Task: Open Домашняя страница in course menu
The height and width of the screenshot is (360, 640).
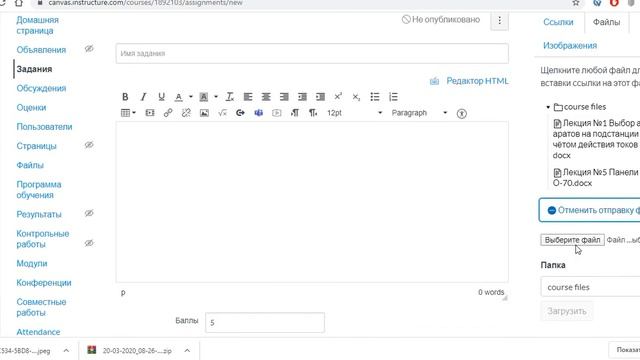Action: [38, 25]
